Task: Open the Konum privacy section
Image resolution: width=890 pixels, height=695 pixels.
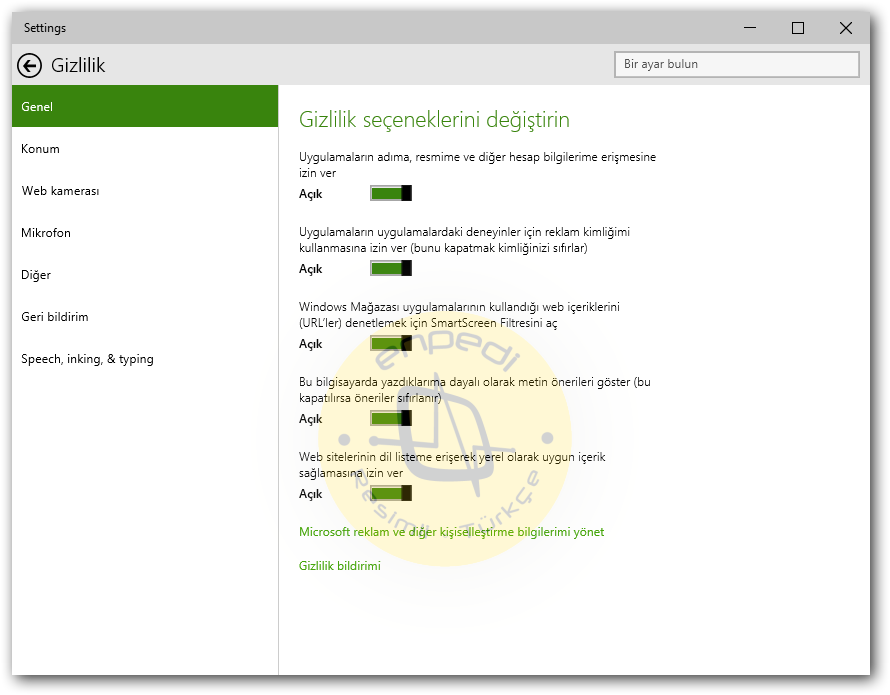Action: (145, 149)
